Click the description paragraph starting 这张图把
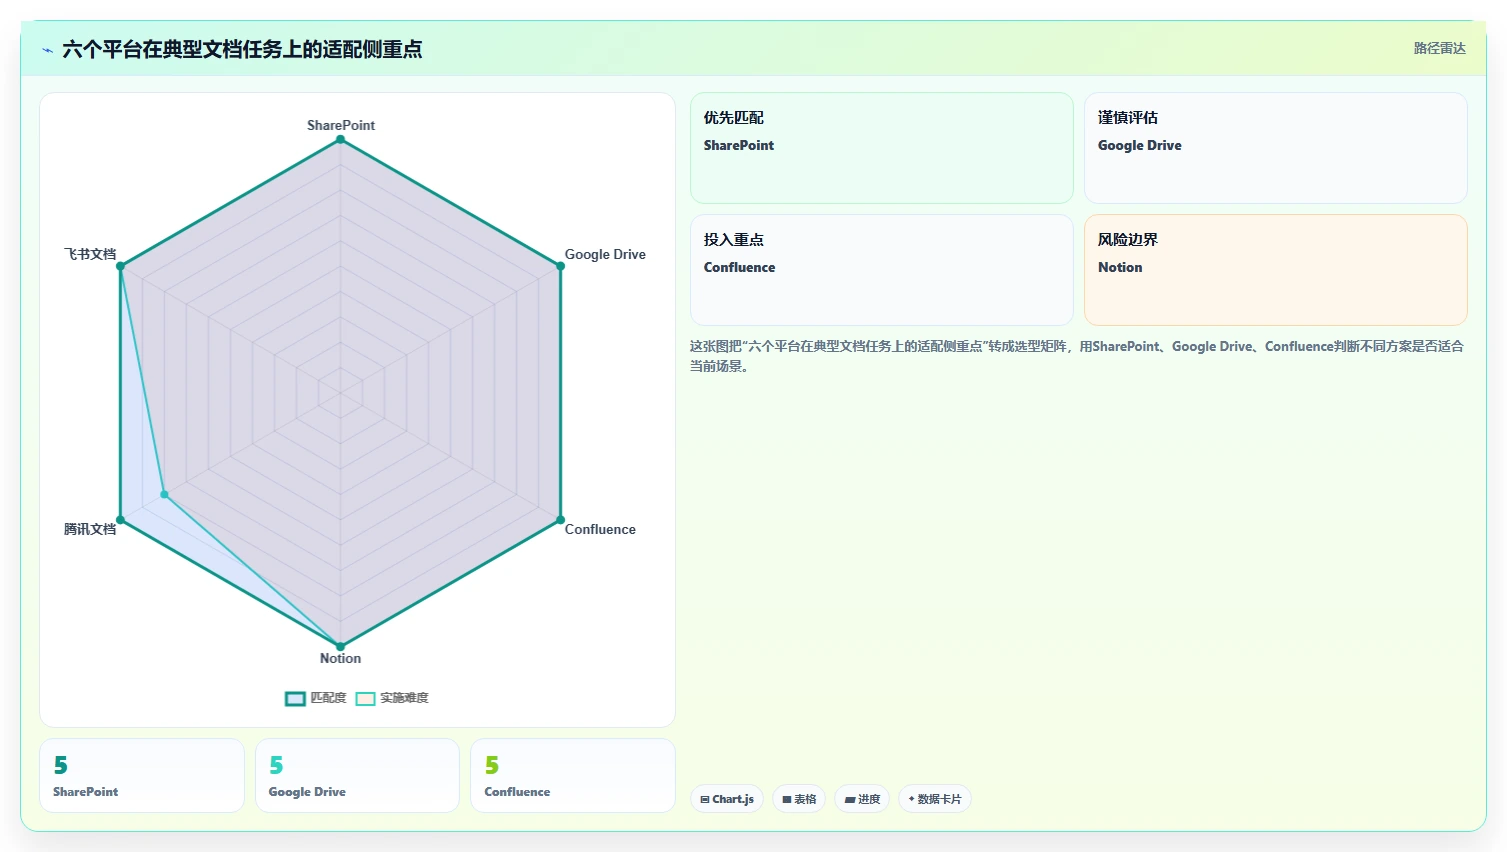Image resolution: width=1507 pixels, height=852 pixels. pyautogui.click(x=1077, y=356)
